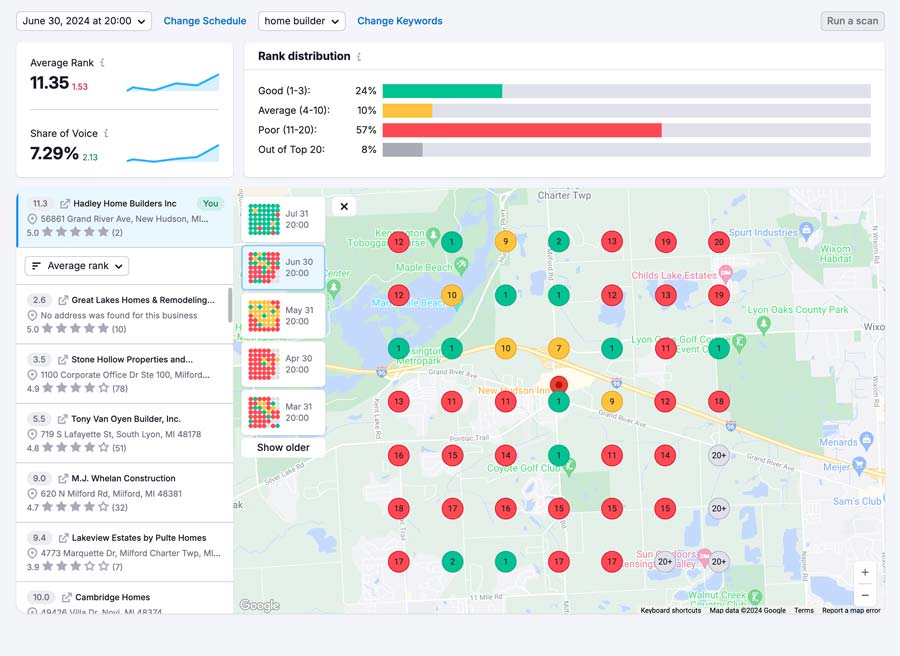Expand the home builder keyword dropdown
900x656 pixels.
coord(301,21)
